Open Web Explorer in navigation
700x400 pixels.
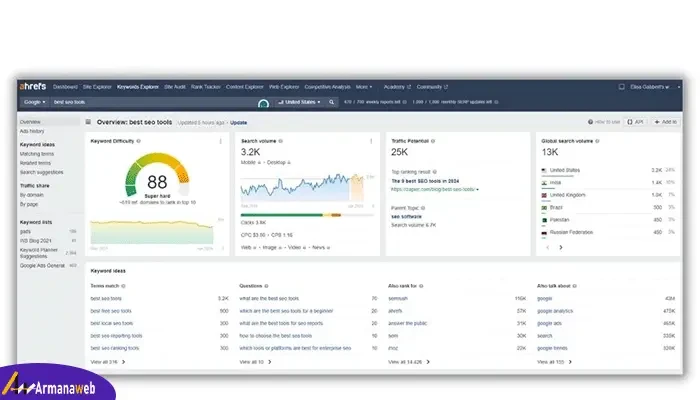click(283, 87)
